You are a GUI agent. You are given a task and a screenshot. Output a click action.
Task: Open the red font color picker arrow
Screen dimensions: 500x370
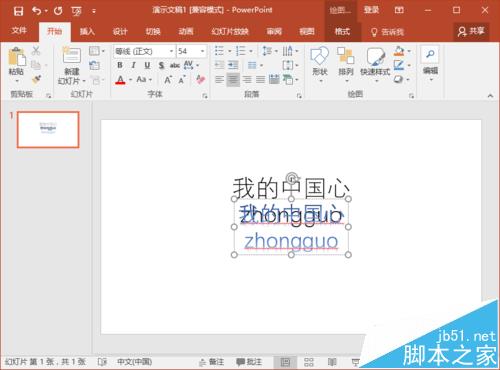(x=131, y=80)
